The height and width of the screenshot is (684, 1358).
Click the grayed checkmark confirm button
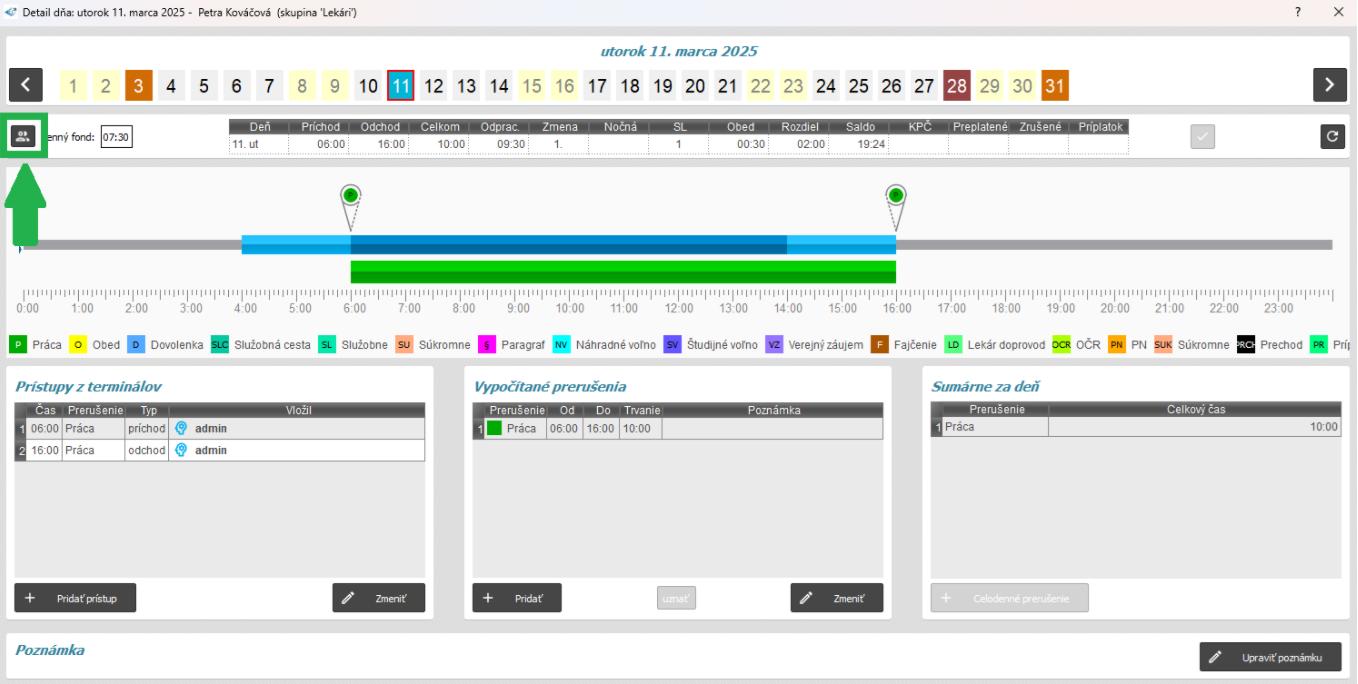click(x=1204, y=137)
